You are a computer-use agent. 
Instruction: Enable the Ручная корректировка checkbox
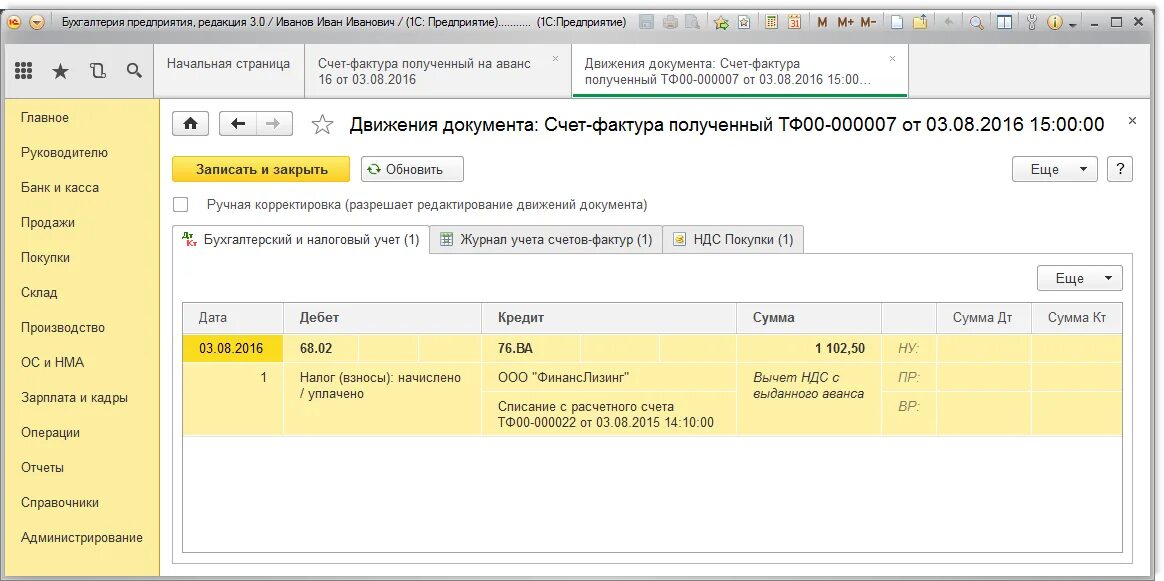(x=180, y=204)
